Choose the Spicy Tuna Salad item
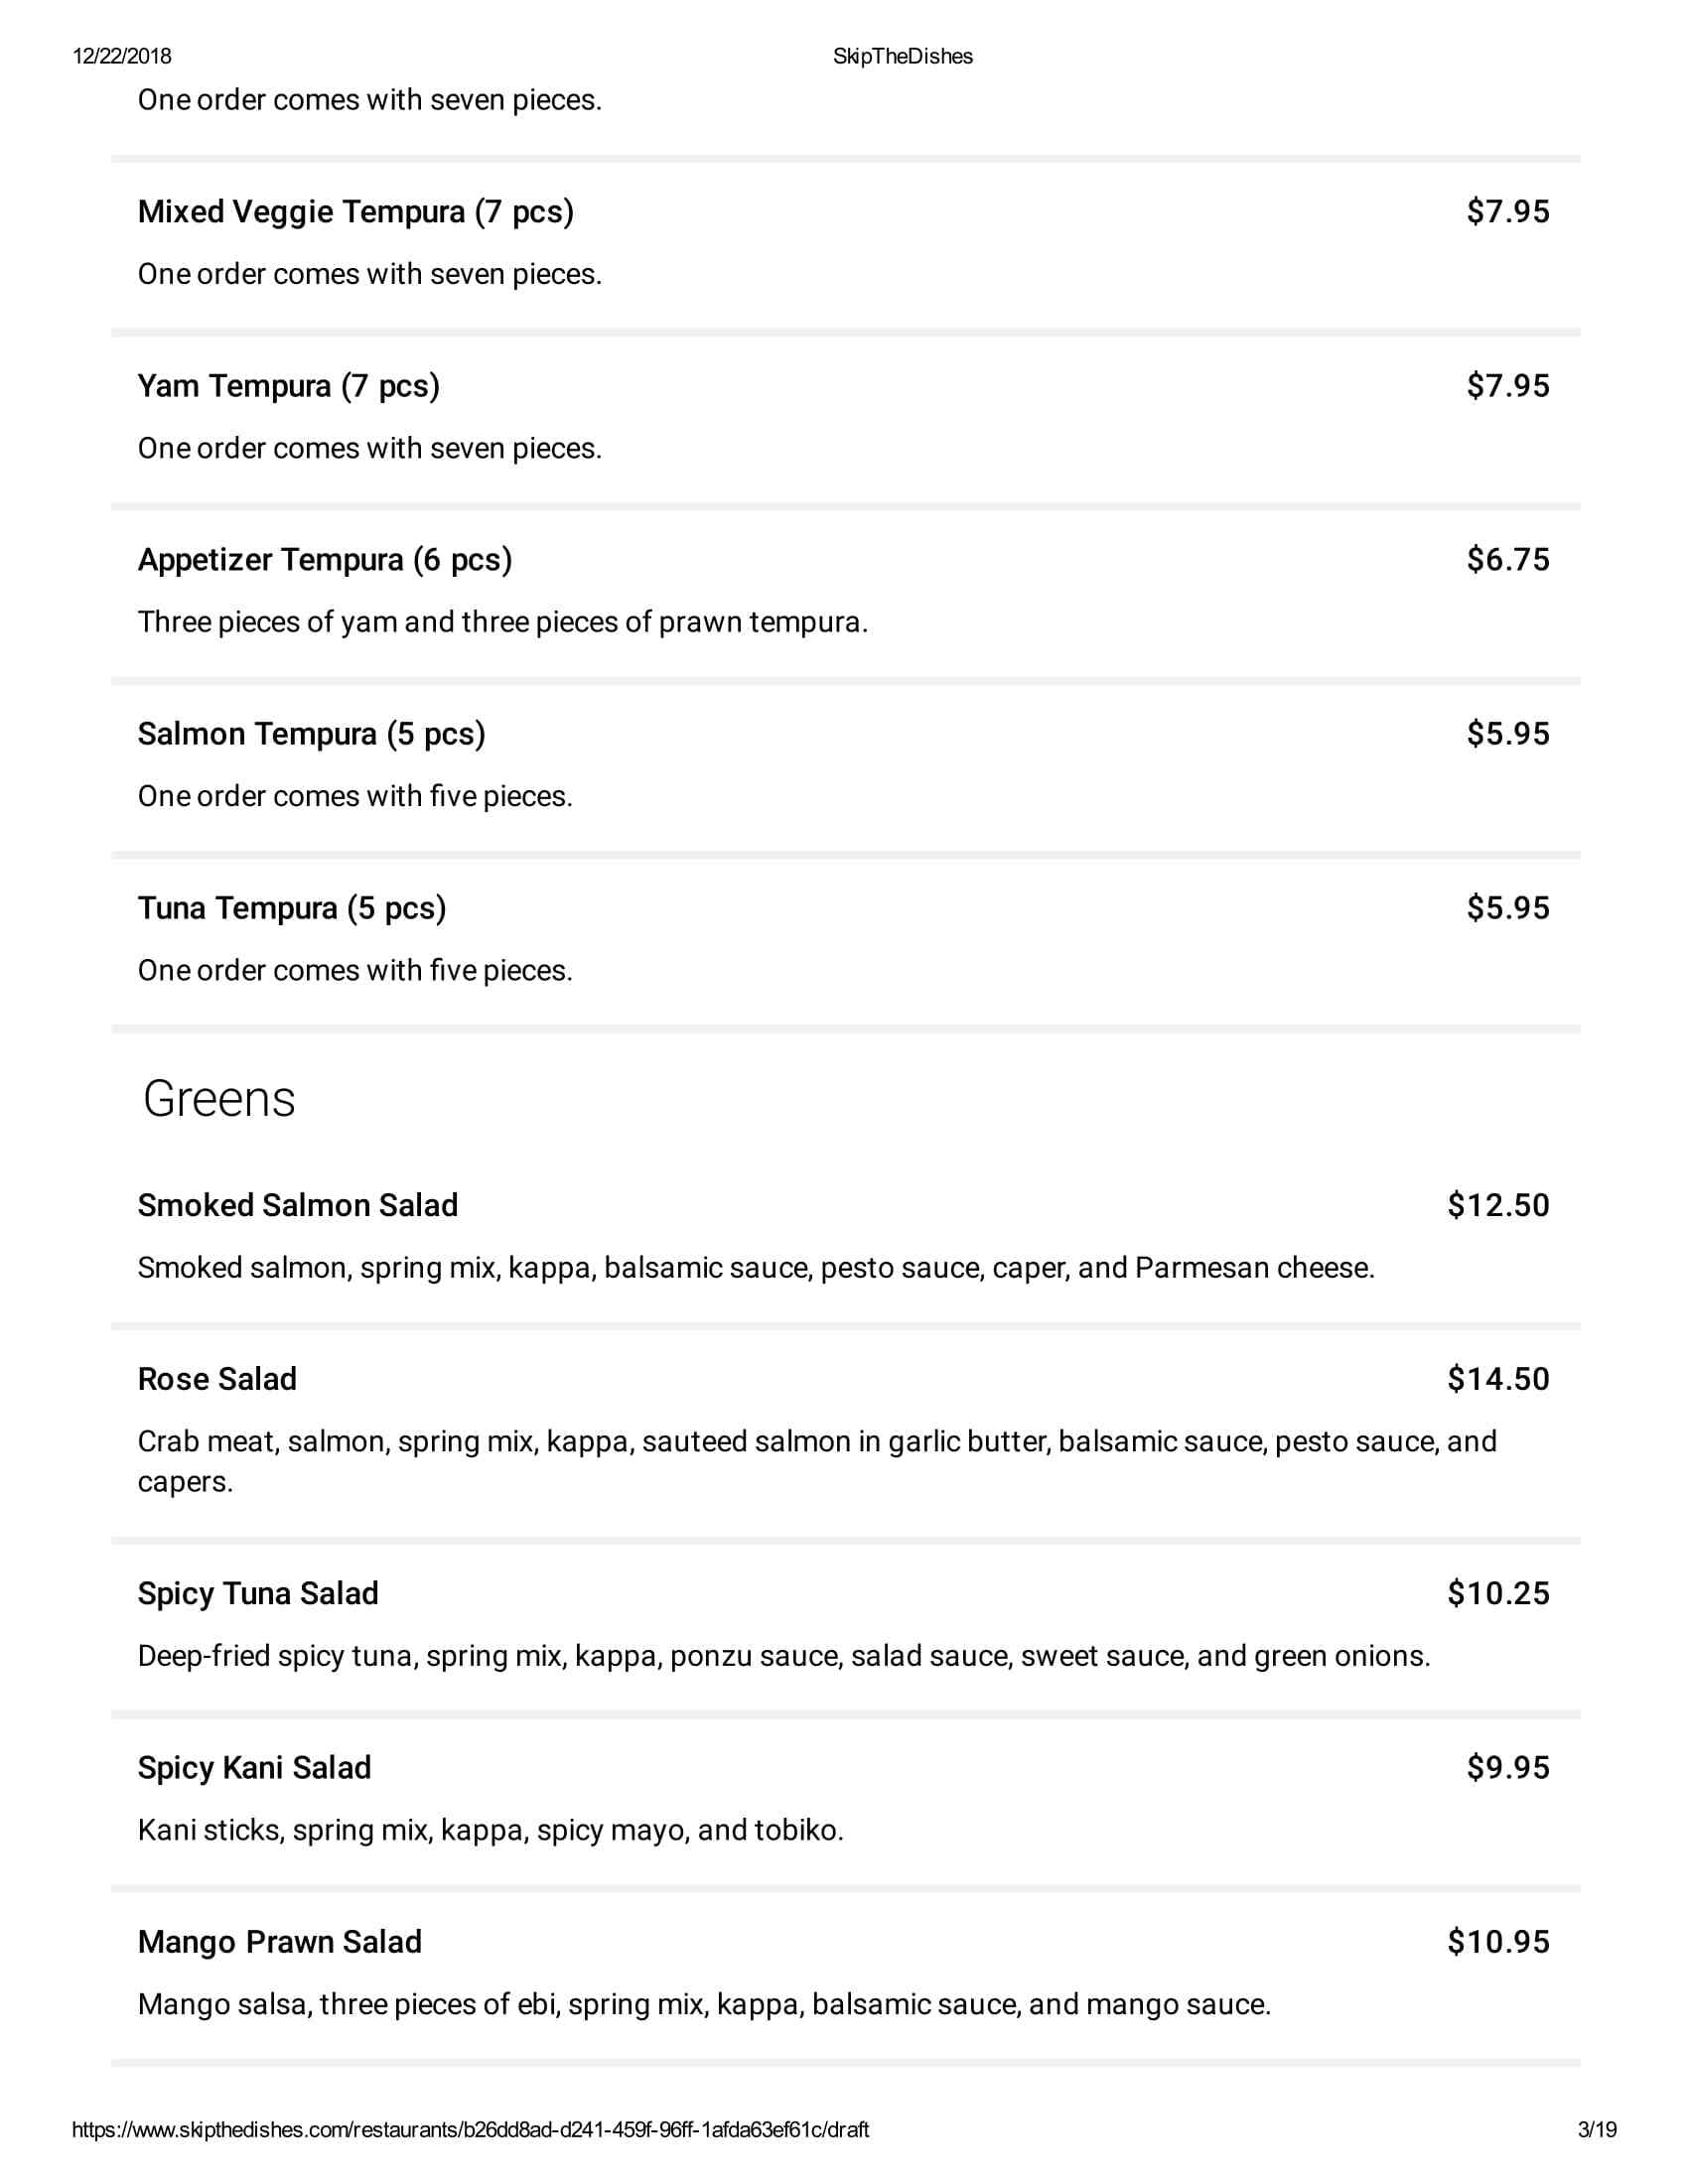Screen dimensions: 1688x2184 pos(258,1593)
